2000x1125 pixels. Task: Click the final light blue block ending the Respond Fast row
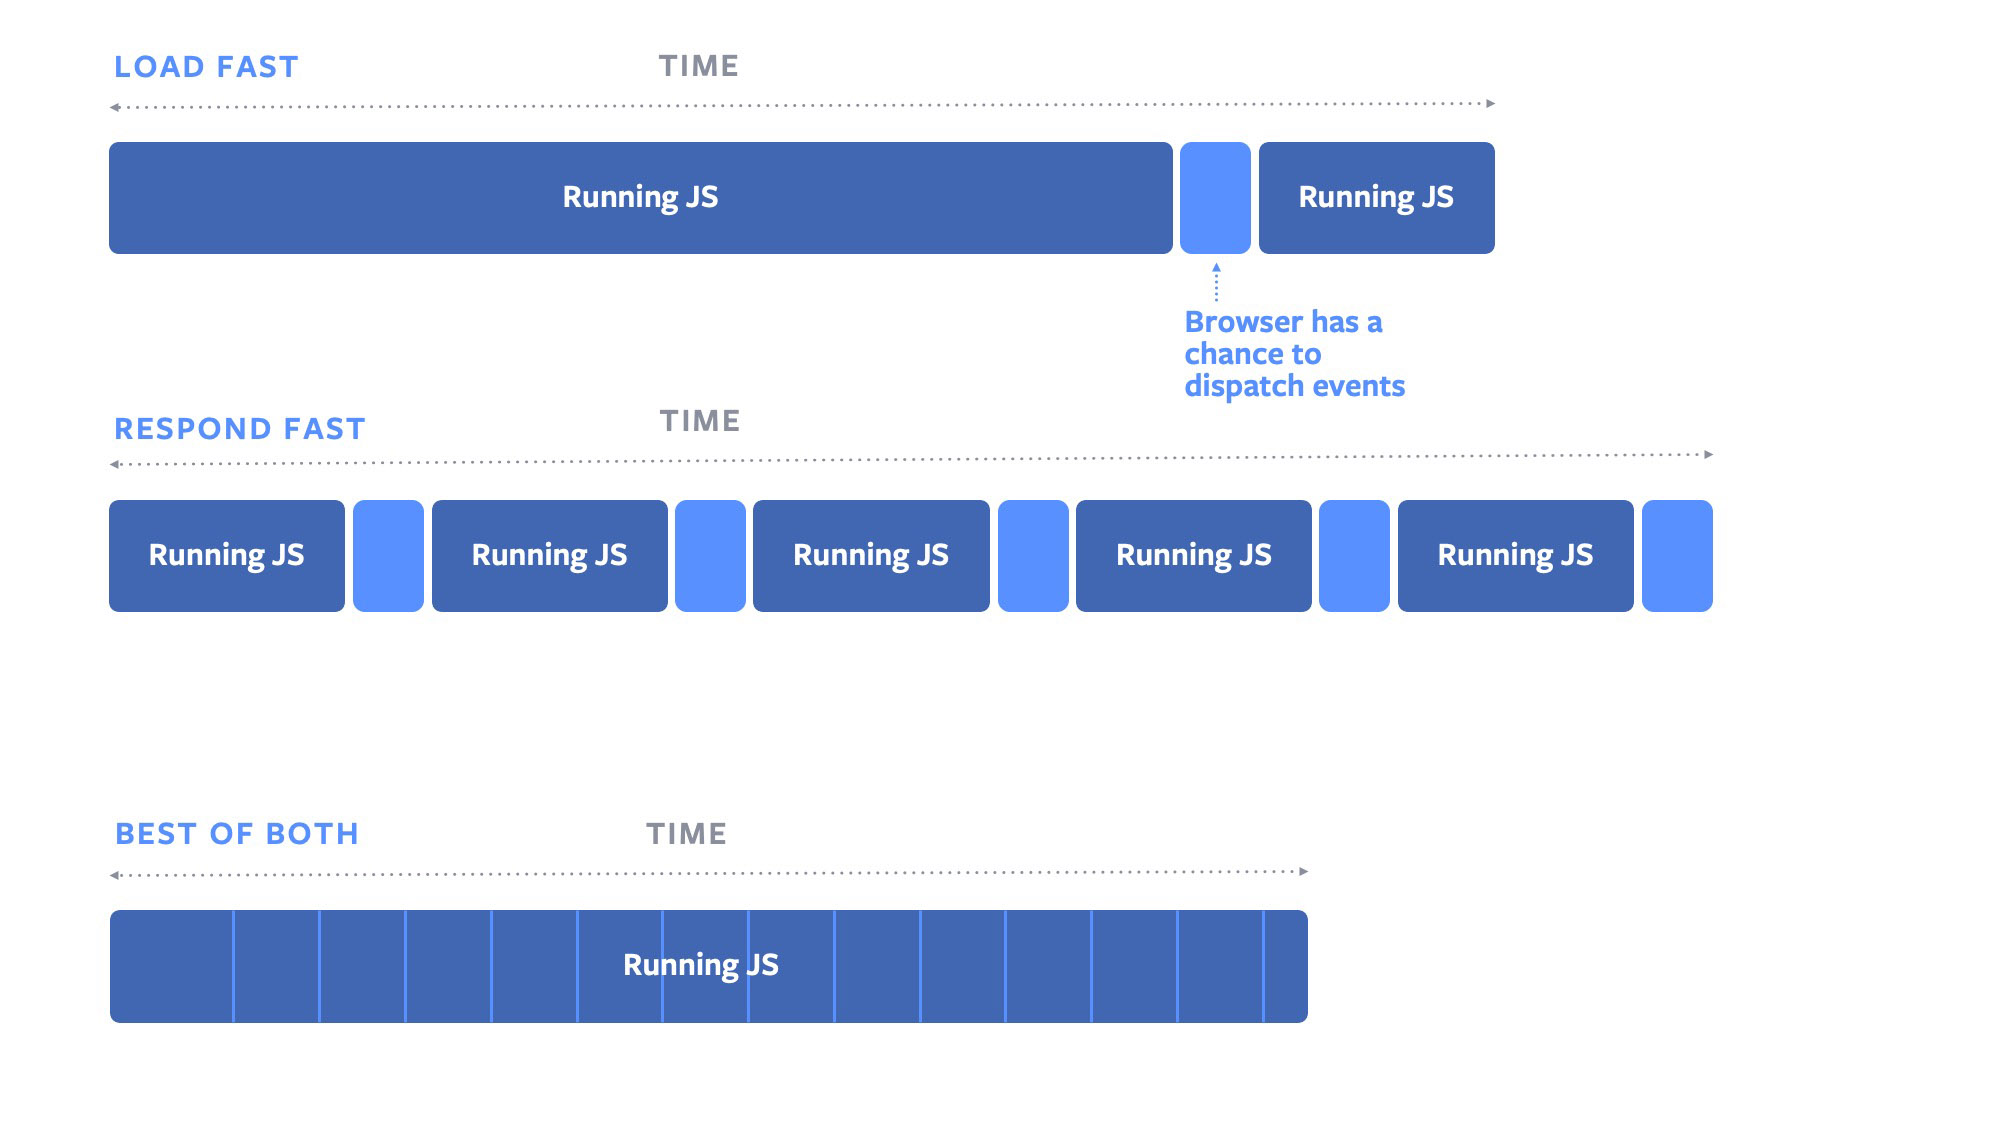tap(1677, 556)
